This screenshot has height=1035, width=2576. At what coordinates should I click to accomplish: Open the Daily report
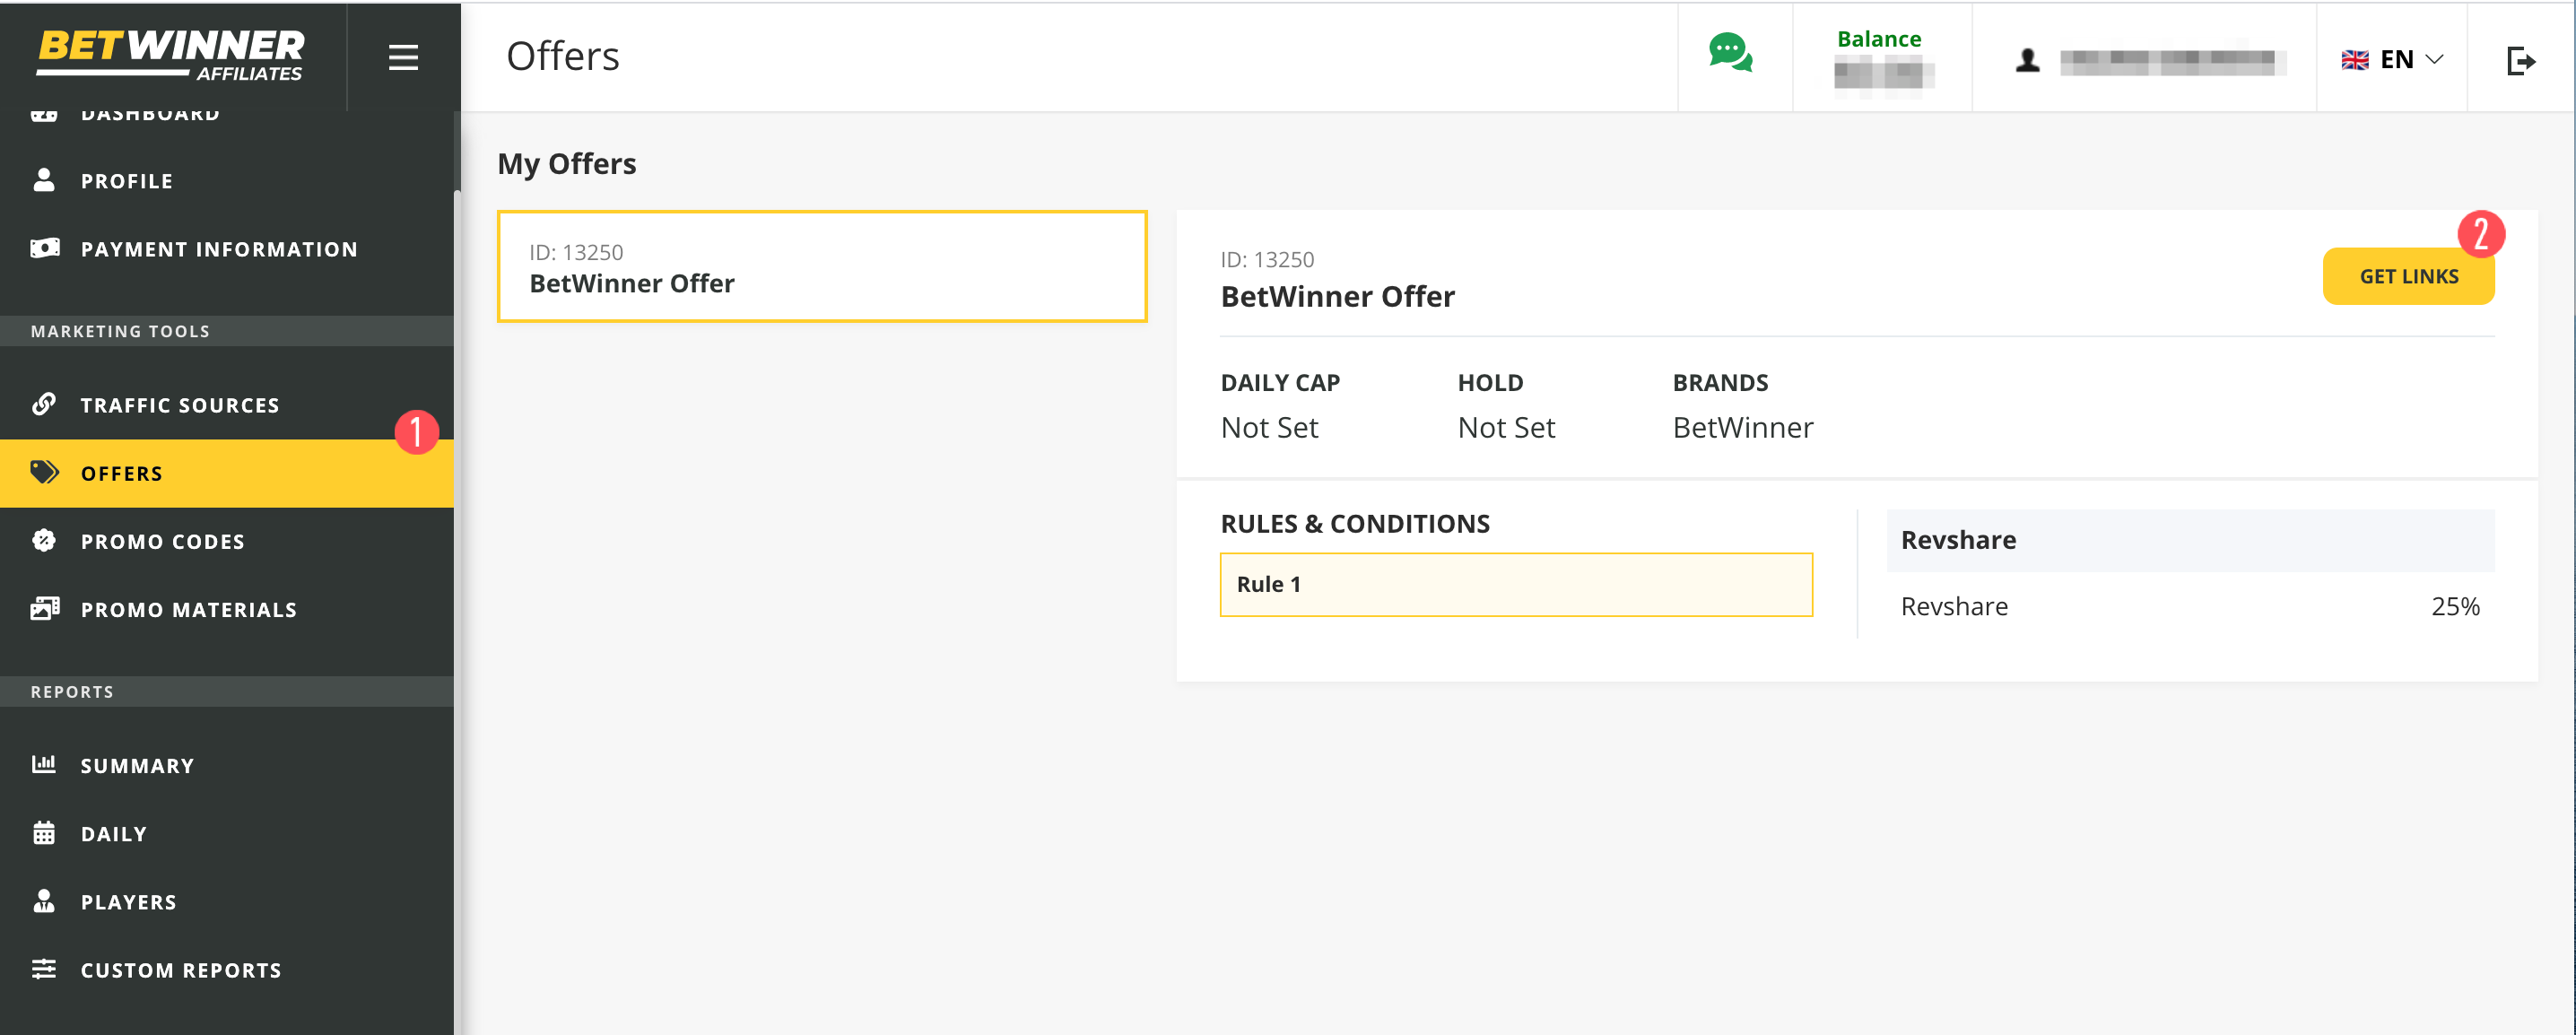point(114,833)
